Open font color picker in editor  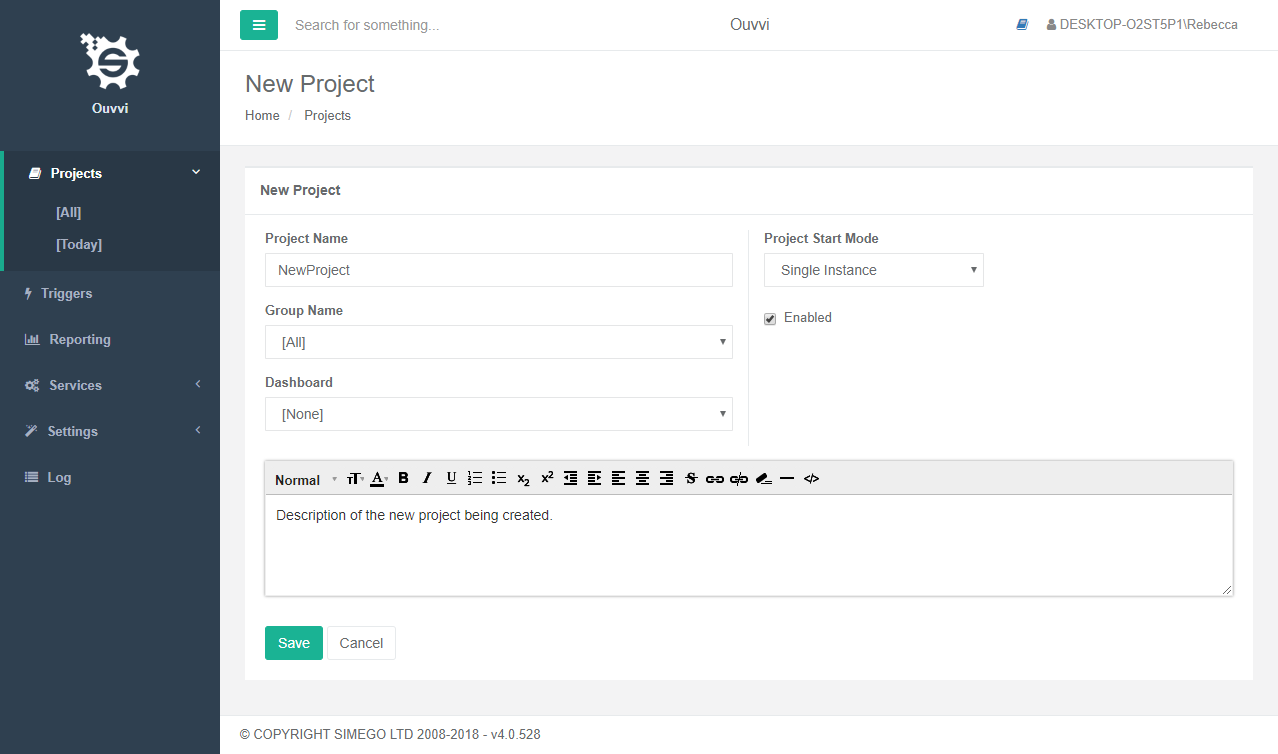[x=379, y=479]
